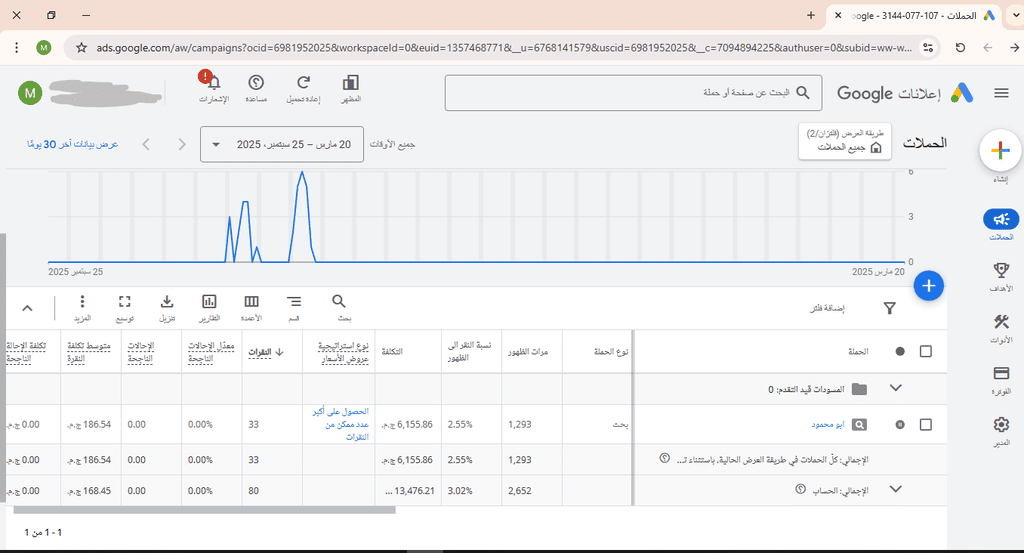
Task: Open the help (مساعدة) icon
Action: (x=256, y=83)
